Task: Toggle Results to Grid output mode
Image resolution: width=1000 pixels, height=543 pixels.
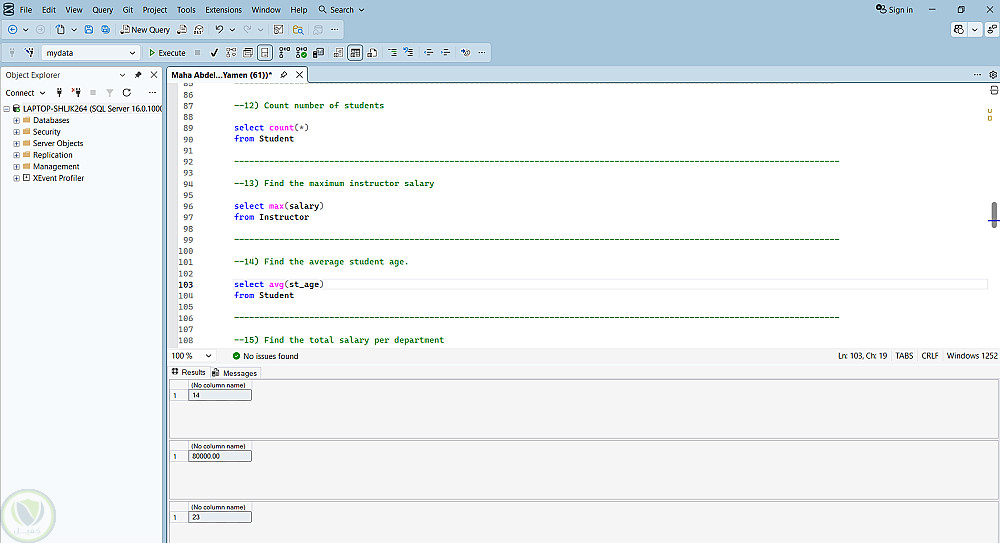Action: click(x=354, y=52)
